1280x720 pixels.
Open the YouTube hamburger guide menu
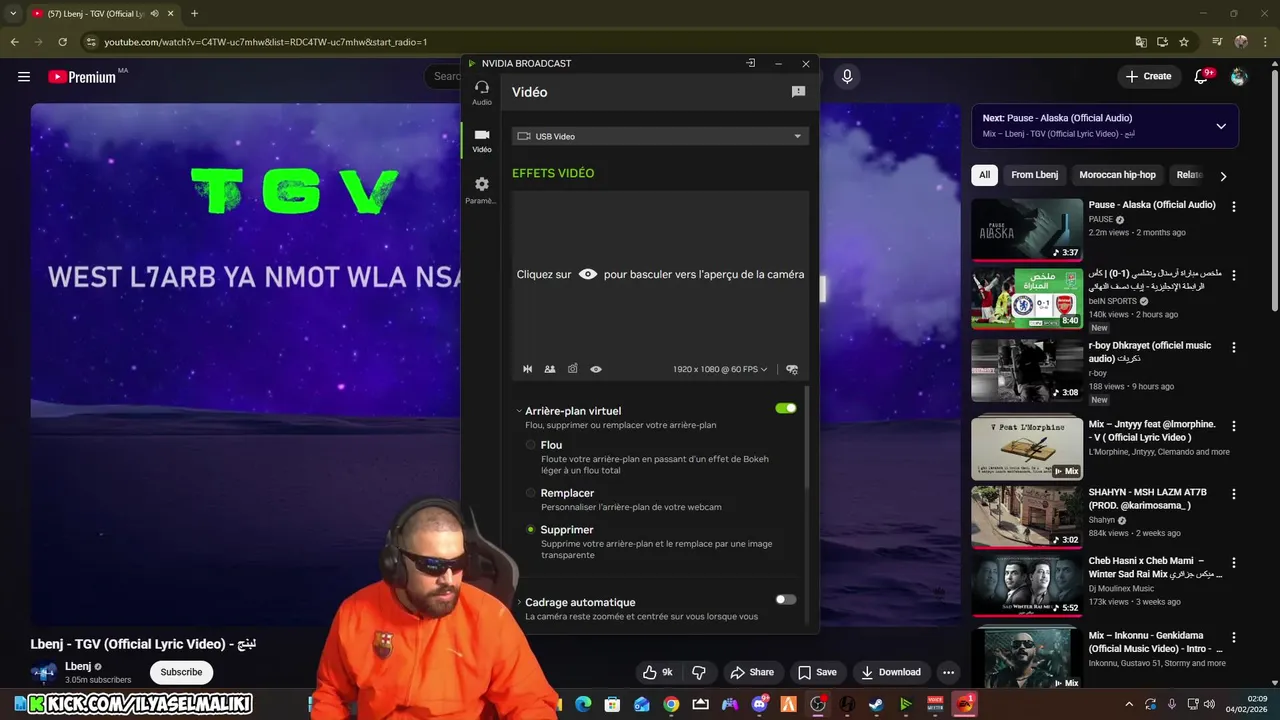pyautogui.click(x=24, y=76)
